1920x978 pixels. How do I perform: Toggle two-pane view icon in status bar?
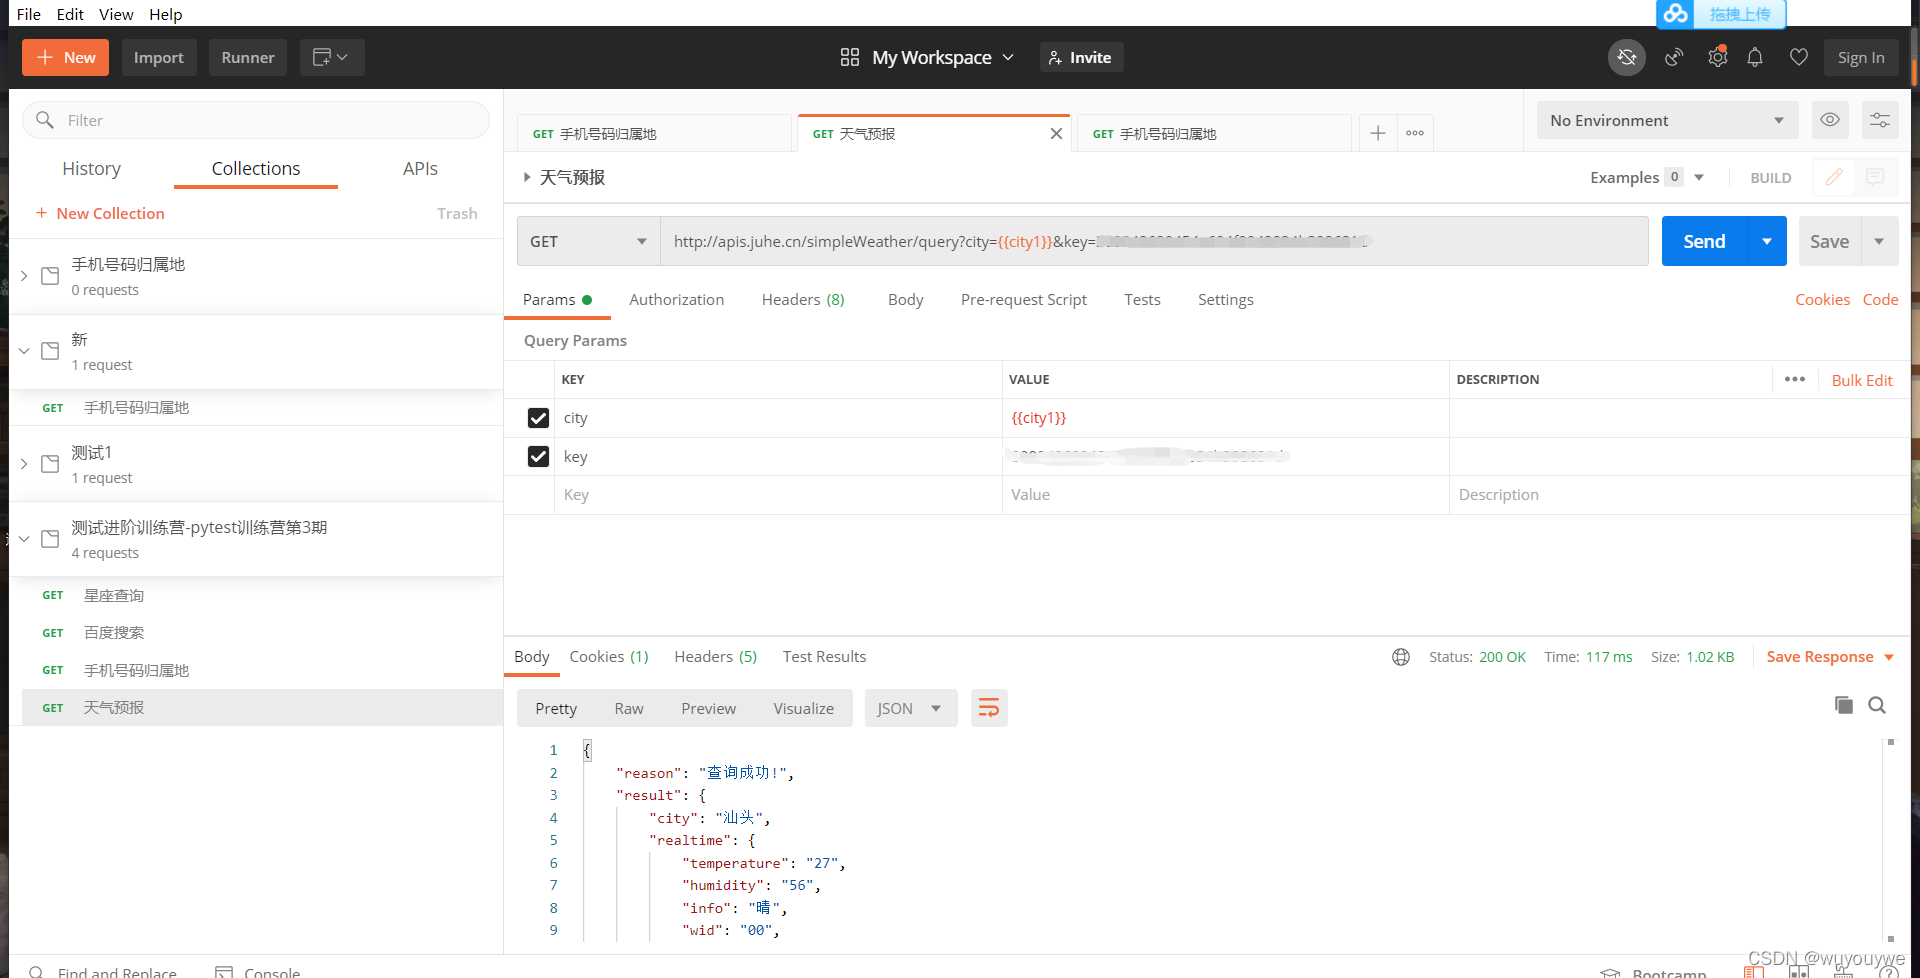tap(1799, 972)
